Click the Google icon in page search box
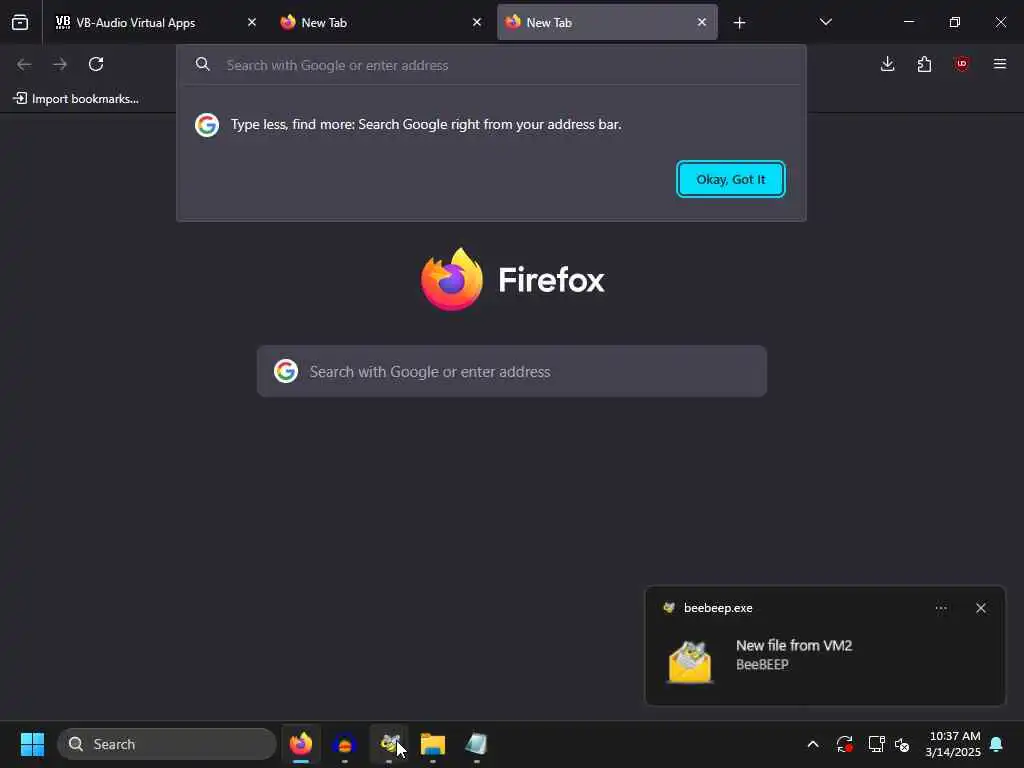Screen dimensions: 1024x768 point(286,371)
